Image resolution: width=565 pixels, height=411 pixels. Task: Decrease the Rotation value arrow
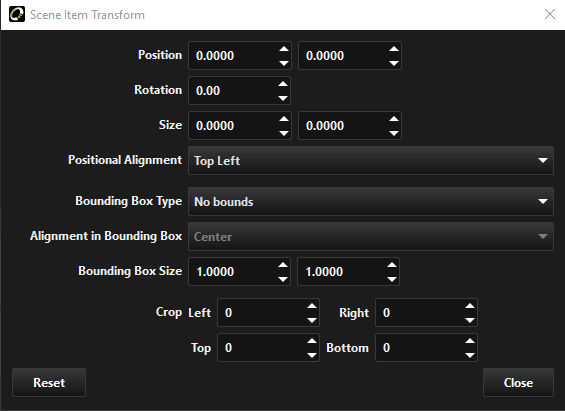tap(283, 98)
